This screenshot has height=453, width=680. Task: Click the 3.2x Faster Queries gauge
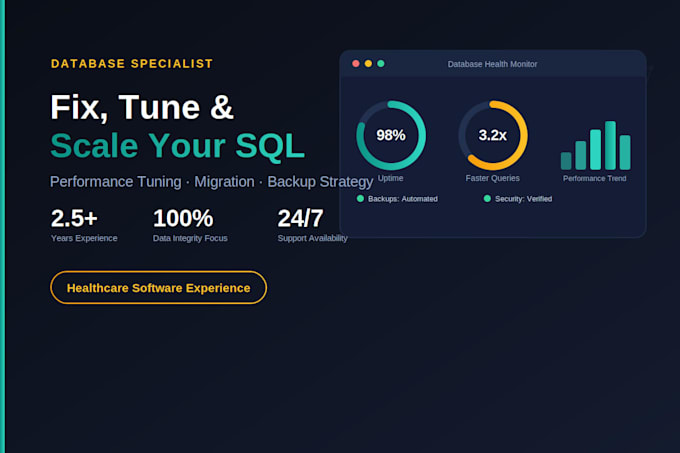pos(493,135)
